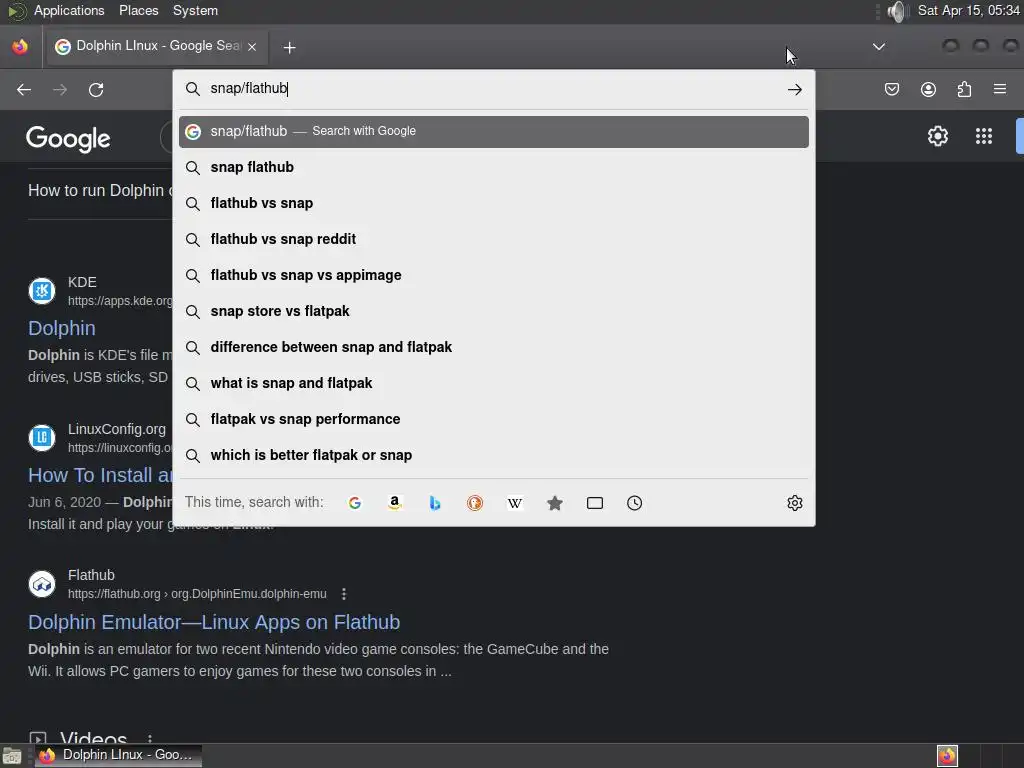
Task: Close the Dolphin LInux Google Search tab
Action: pyautogui.click(x=252, y=46)
